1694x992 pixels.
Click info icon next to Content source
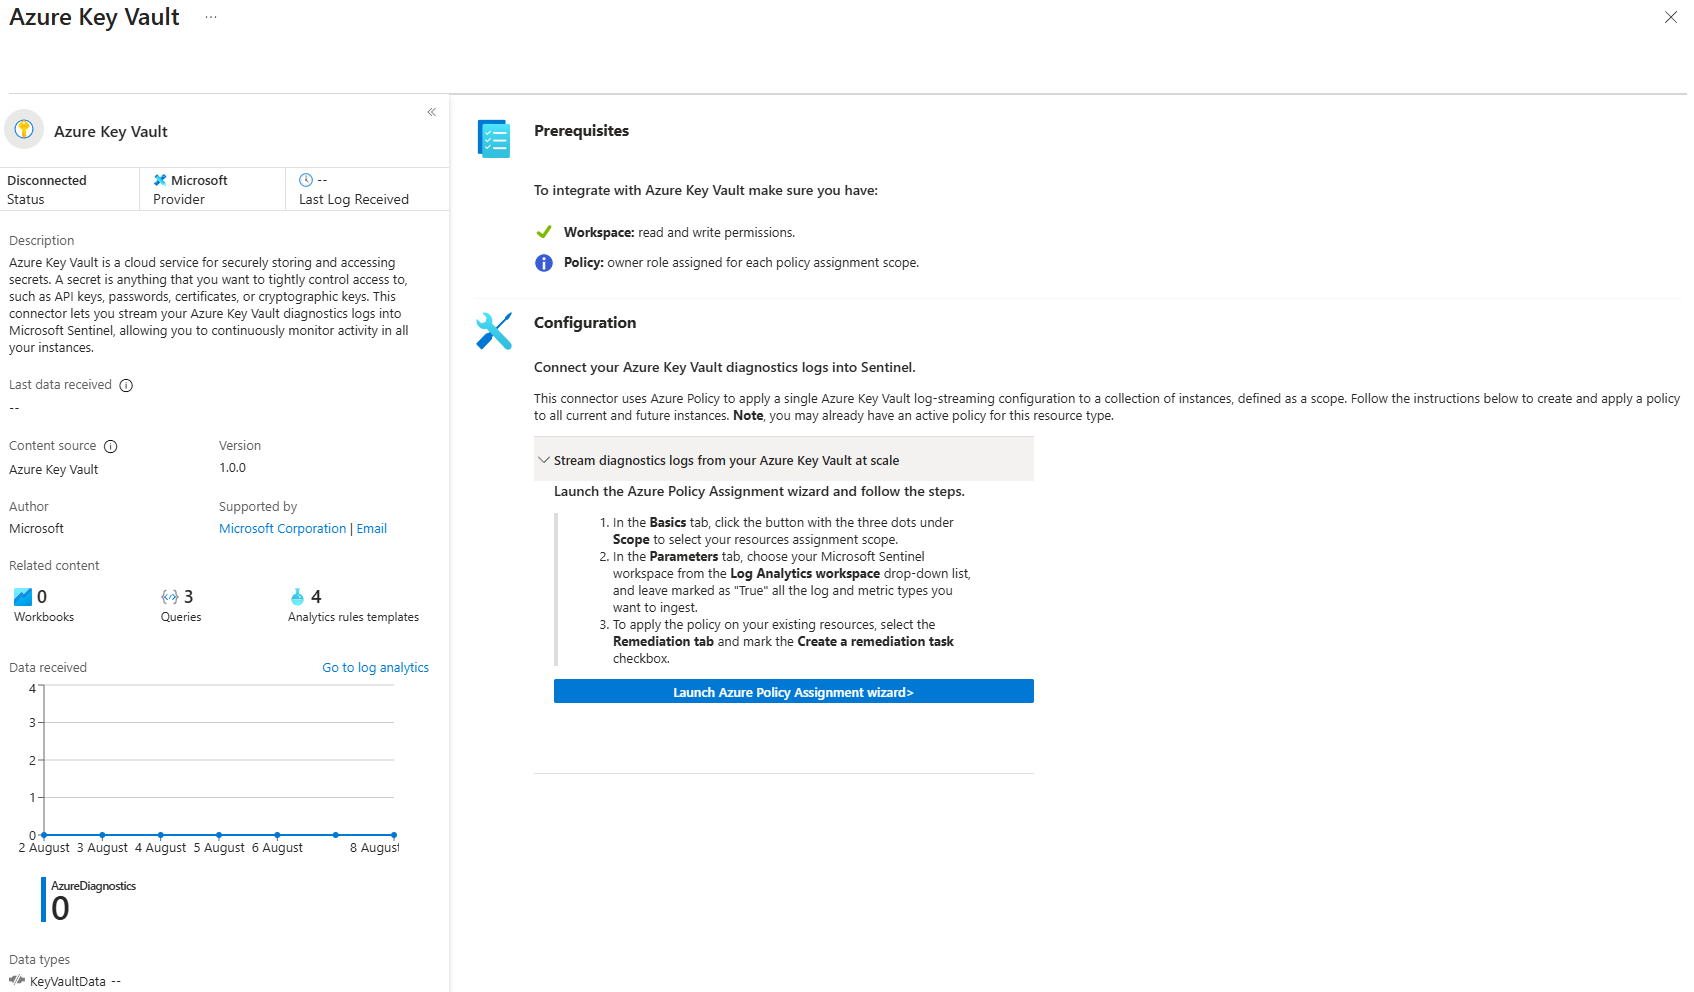pyautogui.click(x=111, y=446)
